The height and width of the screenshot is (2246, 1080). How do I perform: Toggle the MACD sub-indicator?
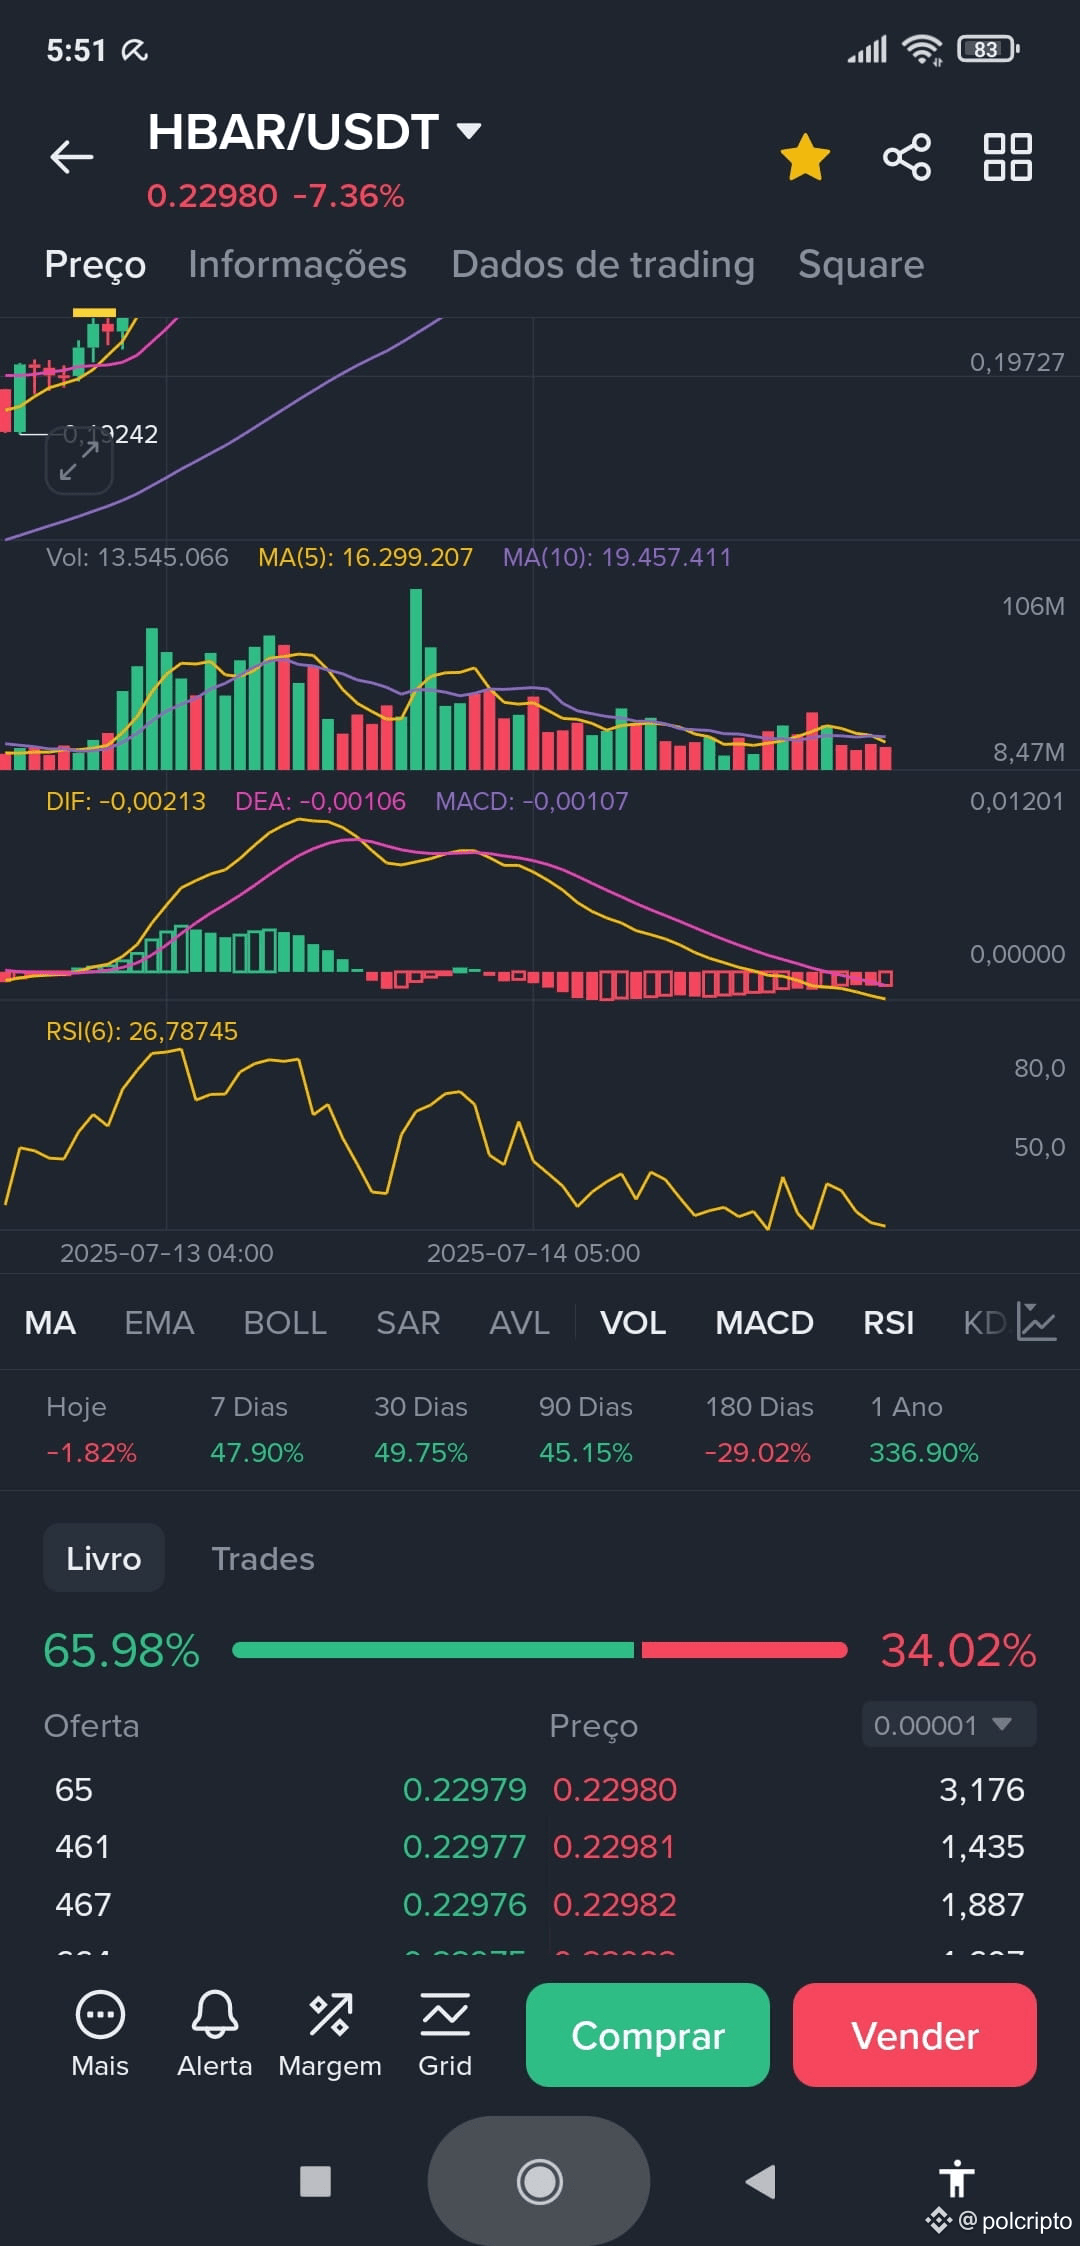(x=764, y=1323)
